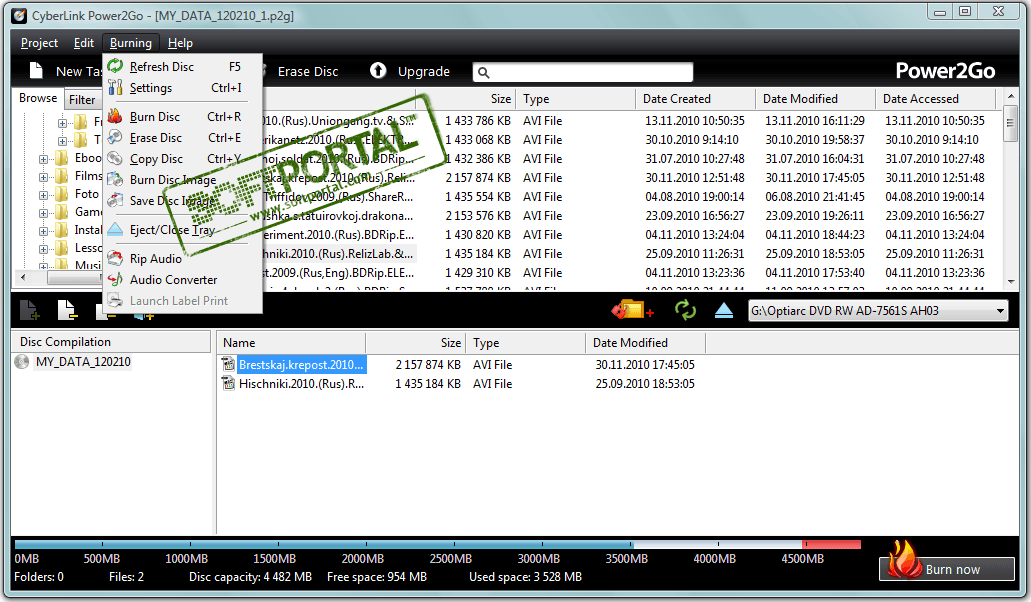The image size is (1031, 602).
Task: Sort file list by Date Created column
Action: [x=695, y=99]
